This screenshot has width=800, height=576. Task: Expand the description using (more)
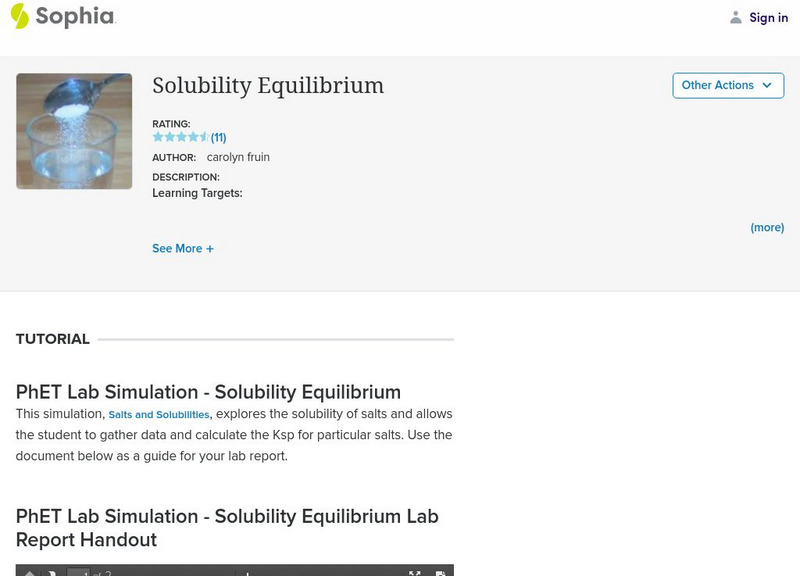click(x=767, y=228)
